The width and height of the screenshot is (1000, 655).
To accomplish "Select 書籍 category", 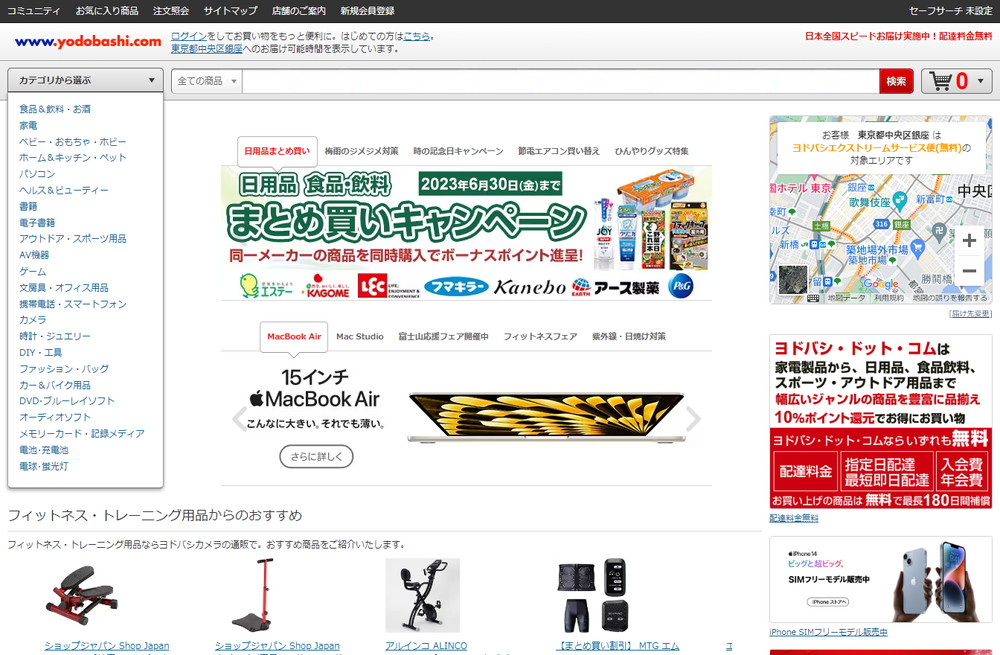I will pos(28,207).
